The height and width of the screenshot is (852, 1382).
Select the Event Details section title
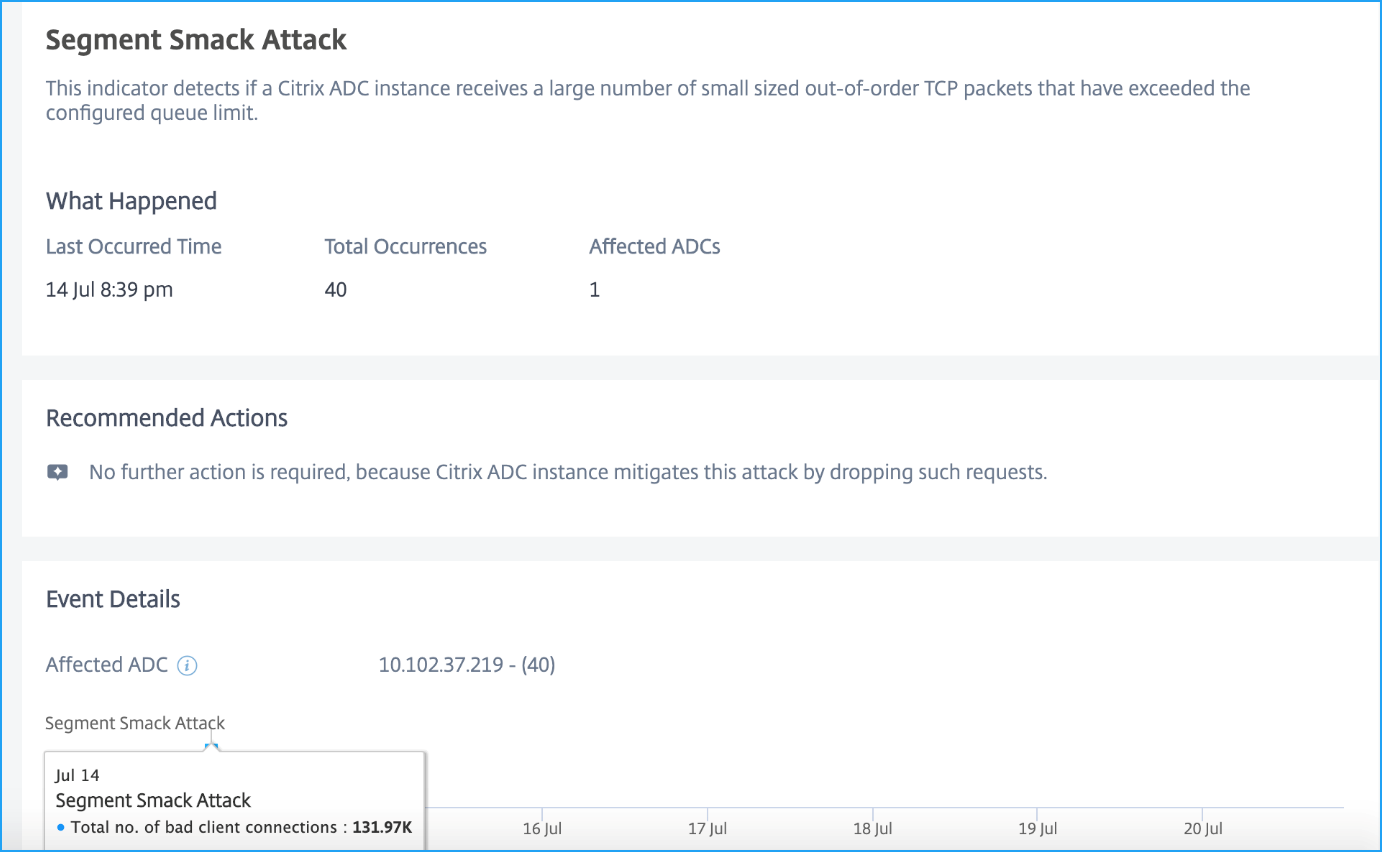point(113,600)
